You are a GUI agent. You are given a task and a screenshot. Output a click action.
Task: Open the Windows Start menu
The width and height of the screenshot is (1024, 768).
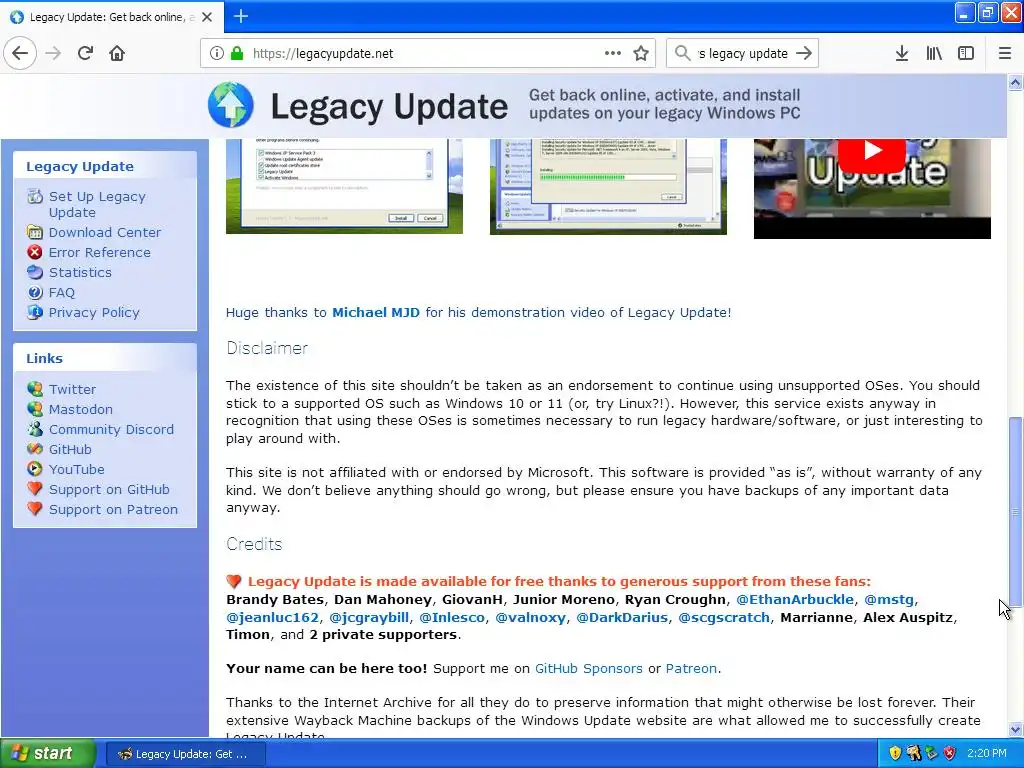[48, 754]
